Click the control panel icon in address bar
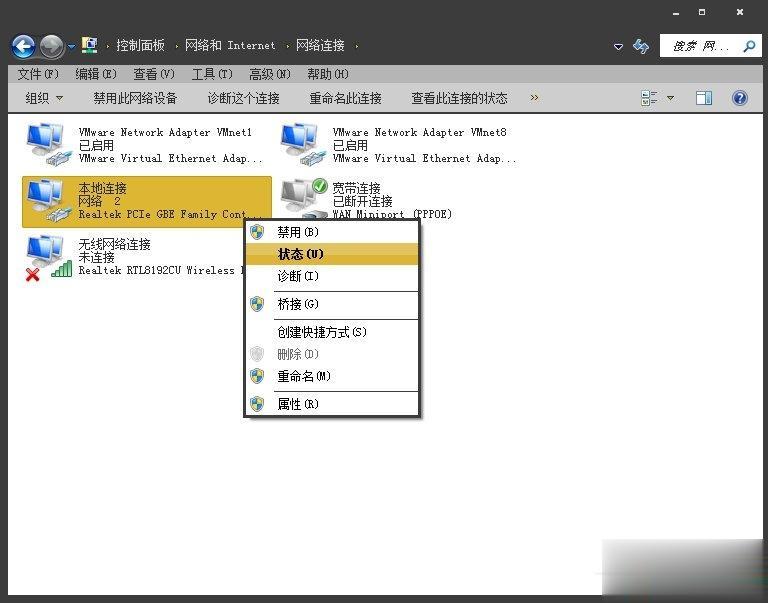 89,46
